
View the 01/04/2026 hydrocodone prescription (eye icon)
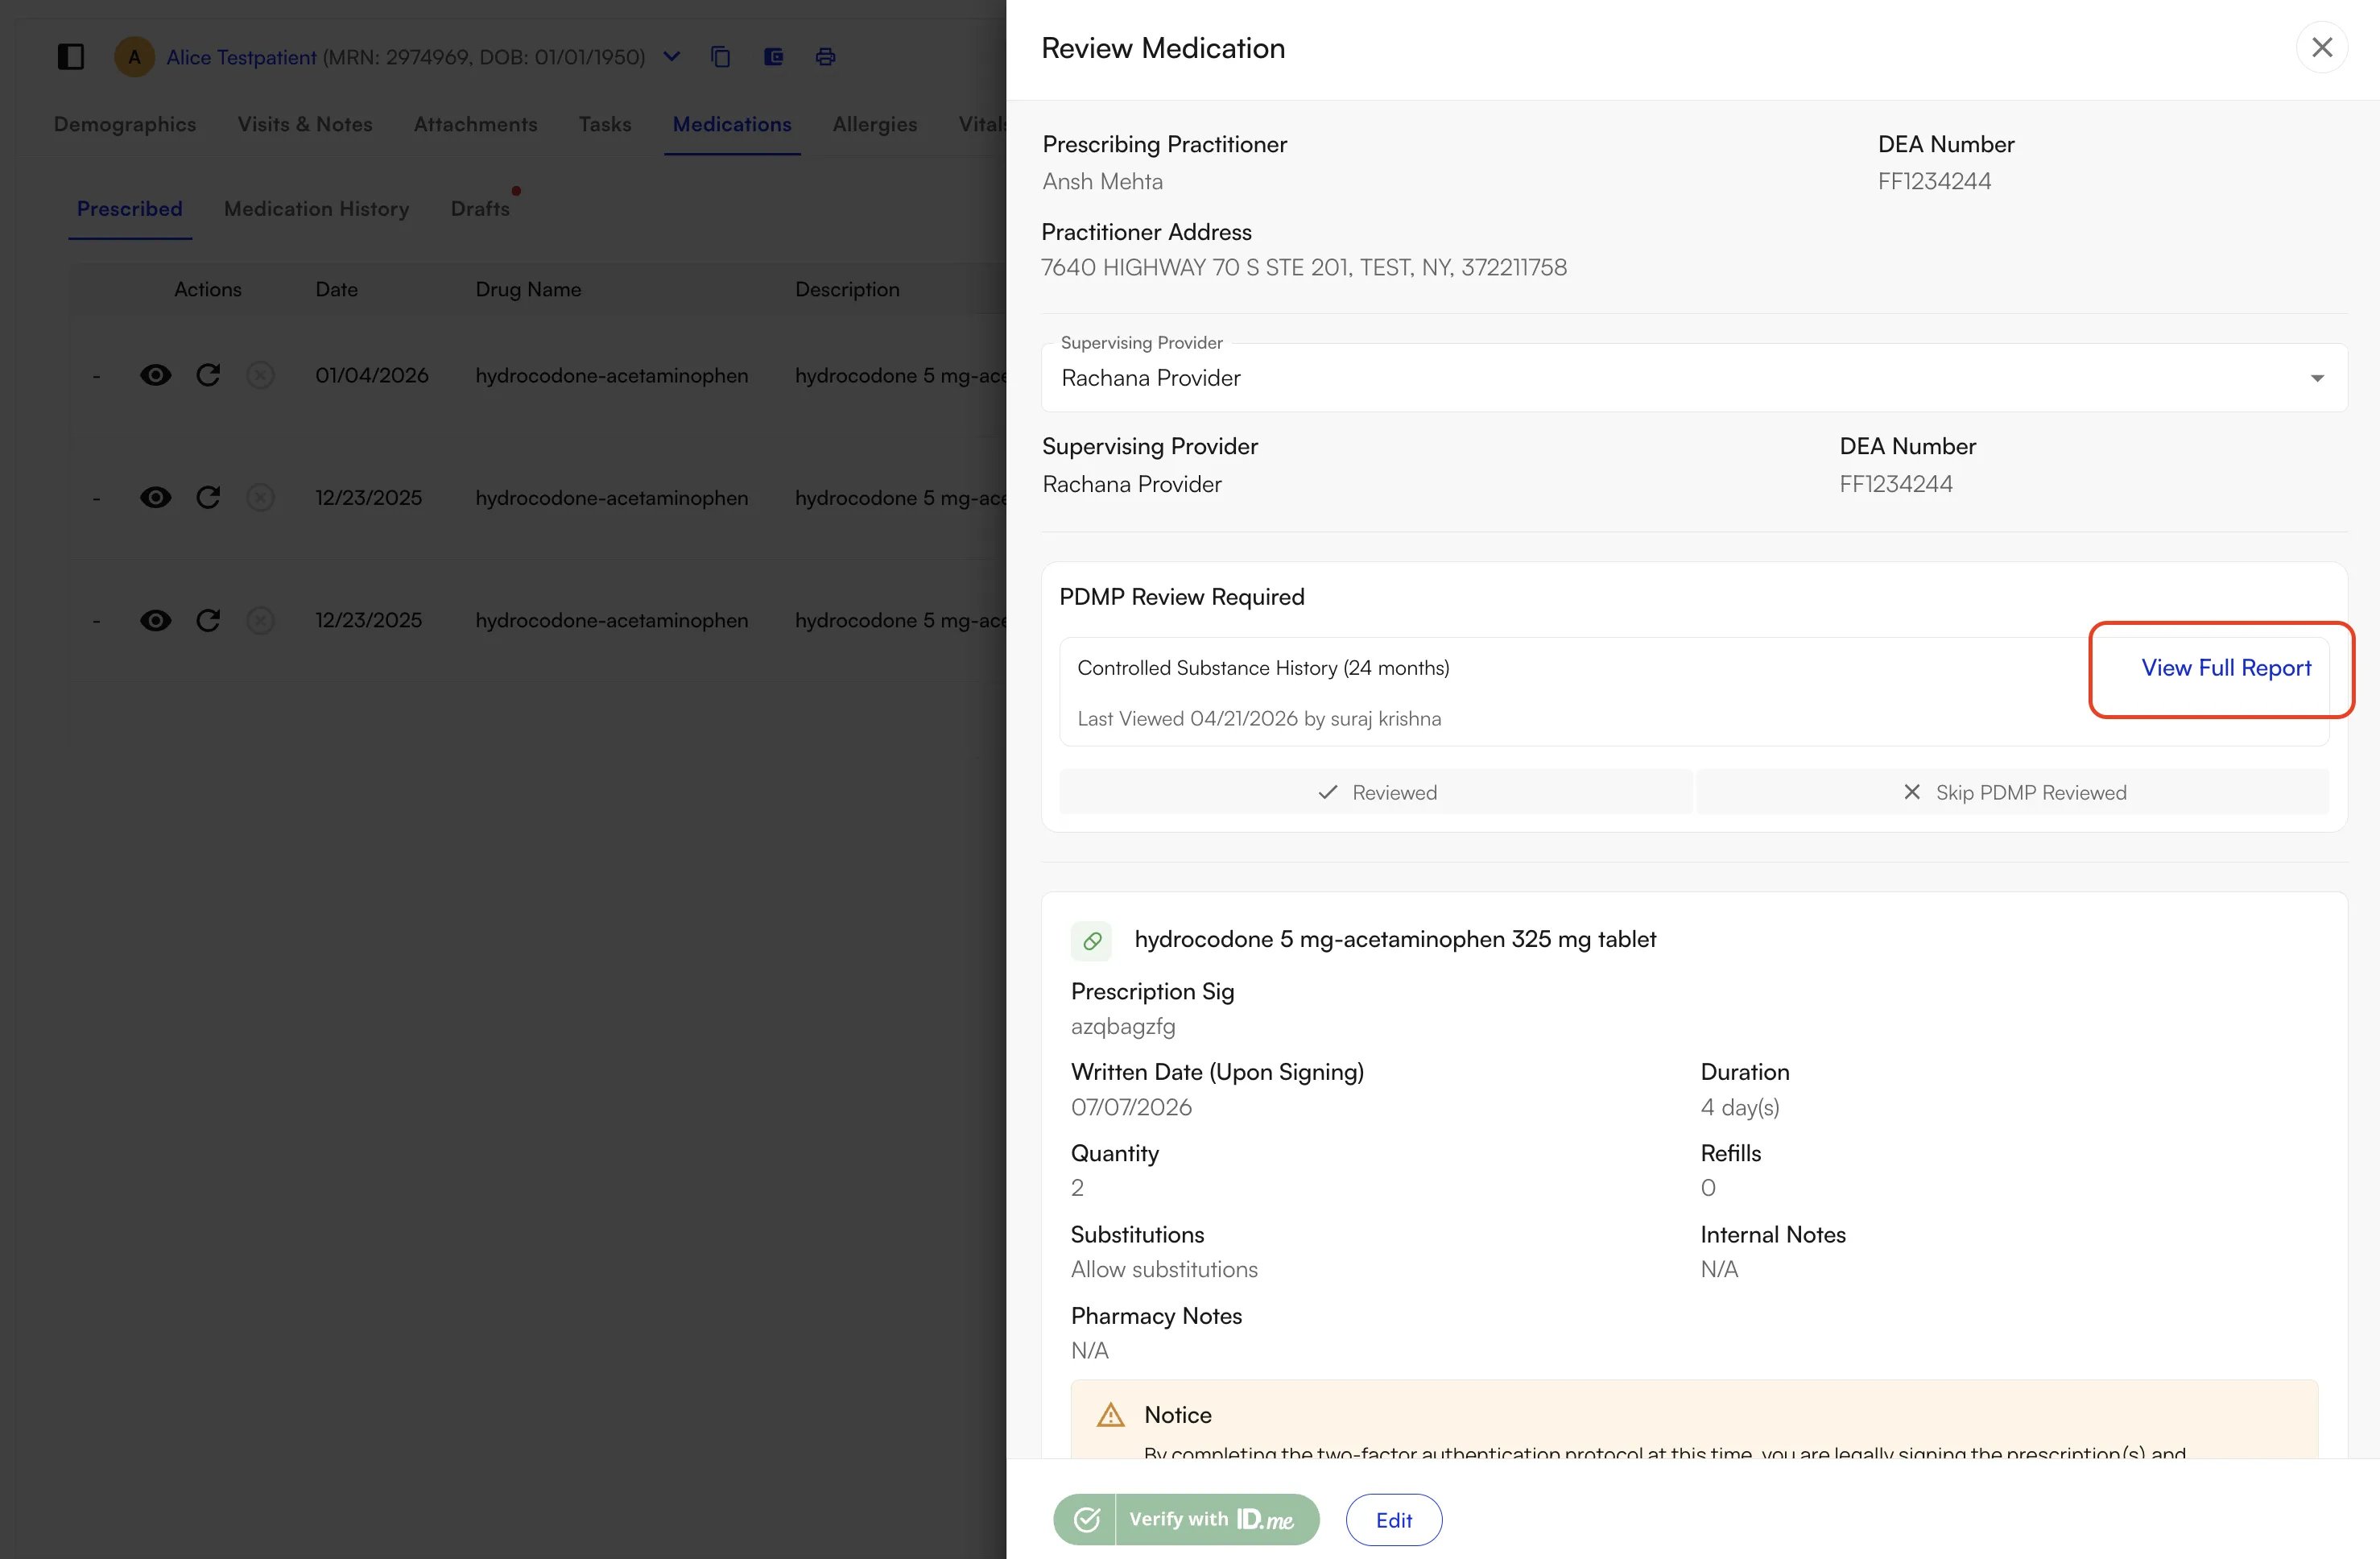point(155,375)
